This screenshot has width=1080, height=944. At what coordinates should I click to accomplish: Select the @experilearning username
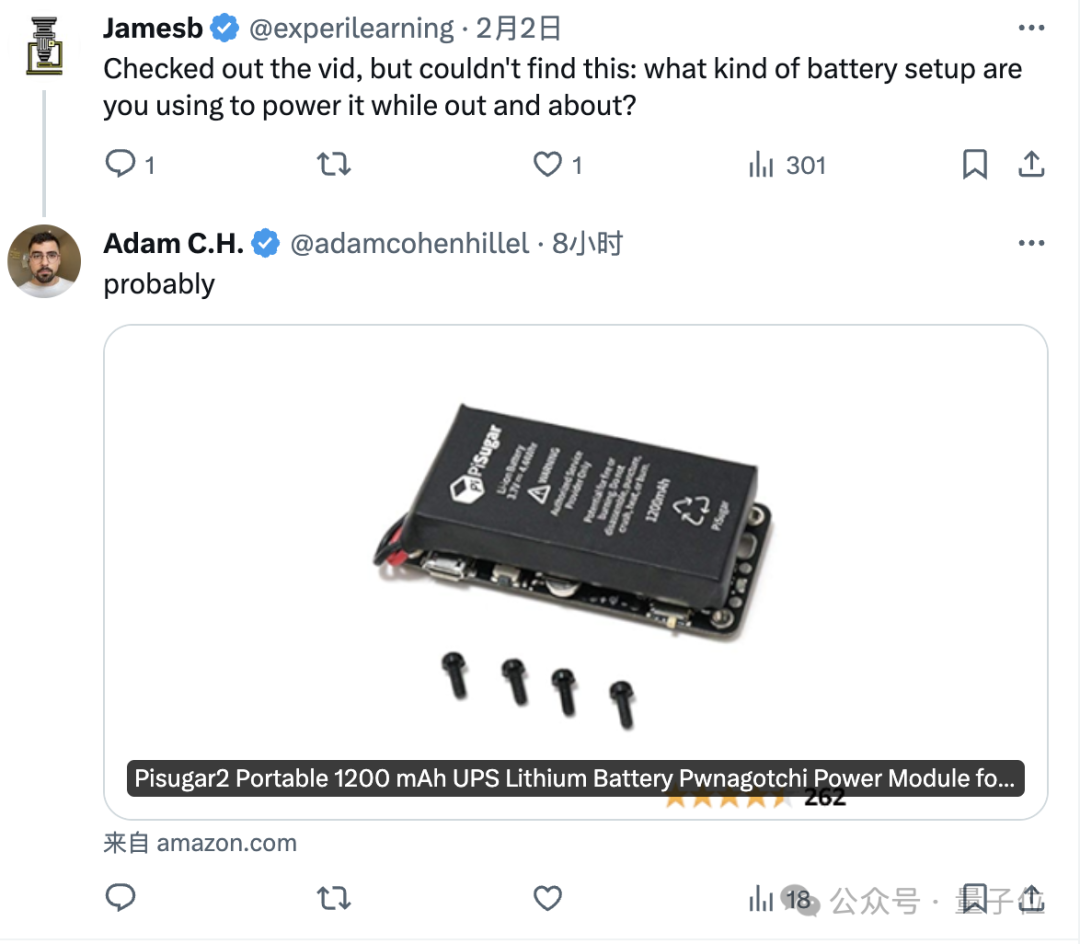(x=350, y=28)
